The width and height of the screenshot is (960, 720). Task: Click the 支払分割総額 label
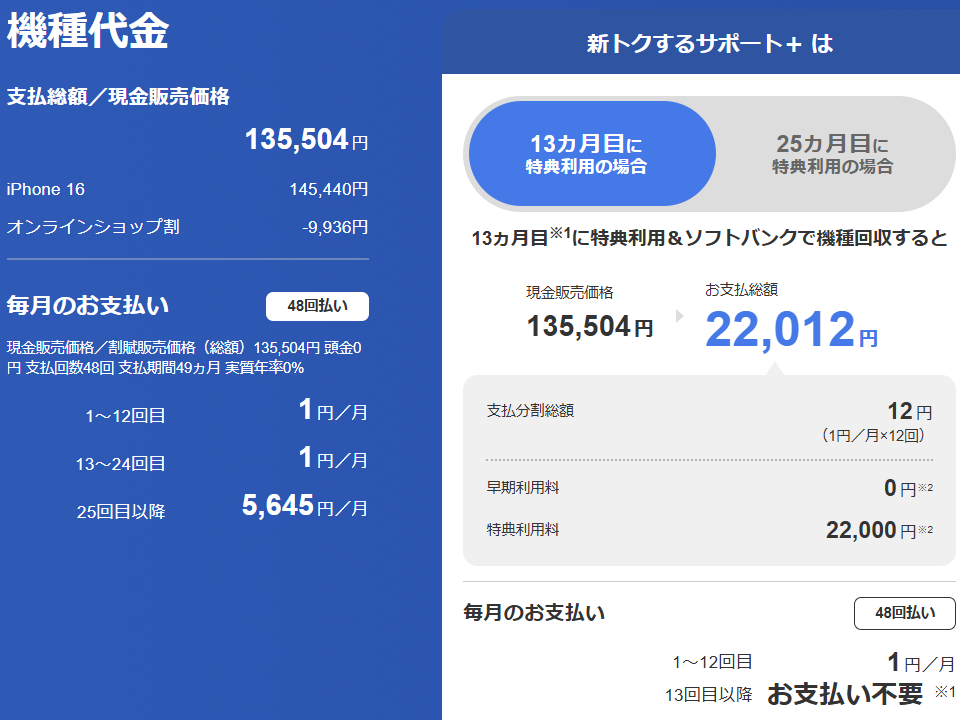pyautogui.click(x=530, y=410)
